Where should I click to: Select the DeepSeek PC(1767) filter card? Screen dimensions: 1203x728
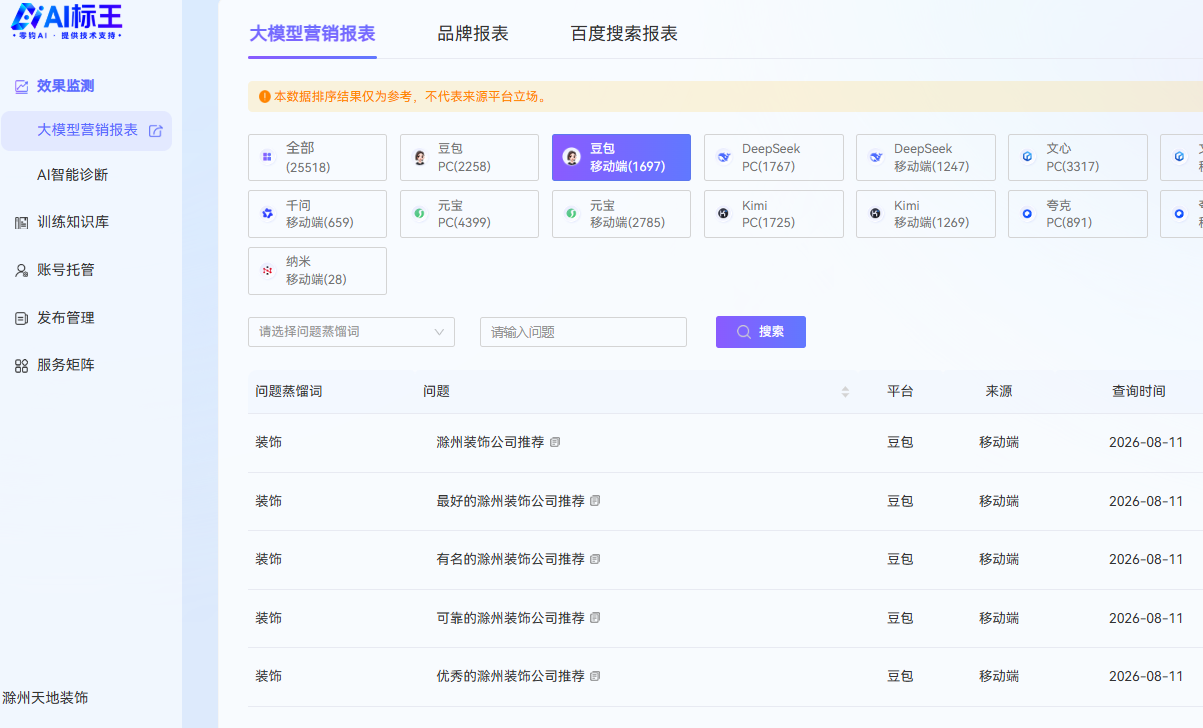(773, 157)
